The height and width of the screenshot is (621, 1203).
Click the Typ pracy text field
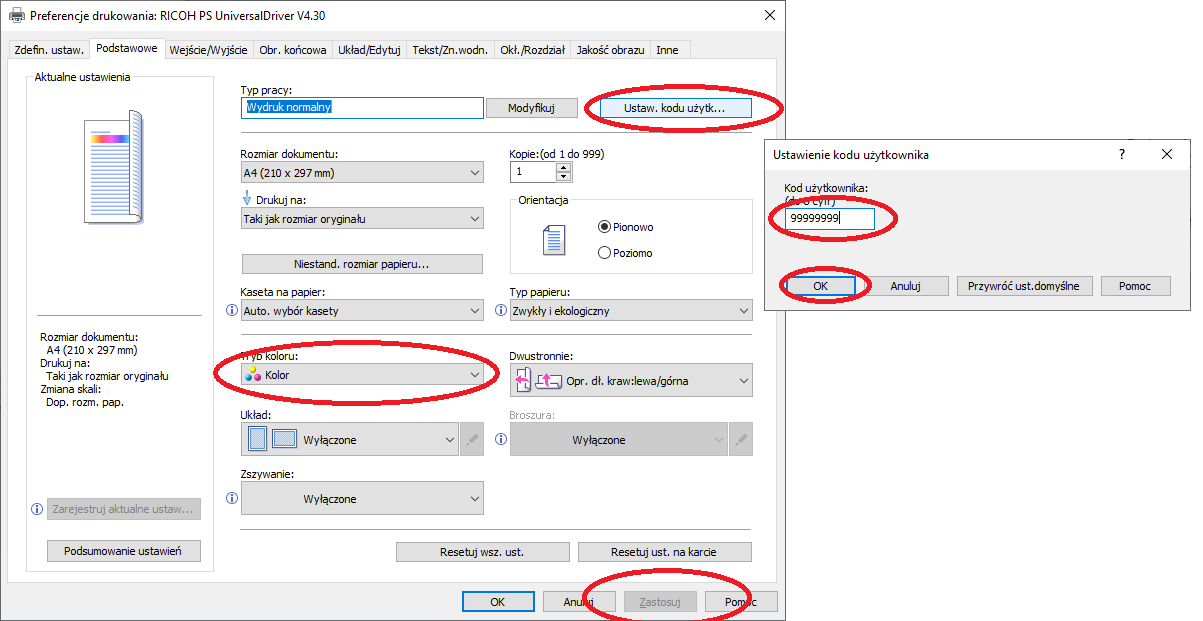click(x=362, y=107)
